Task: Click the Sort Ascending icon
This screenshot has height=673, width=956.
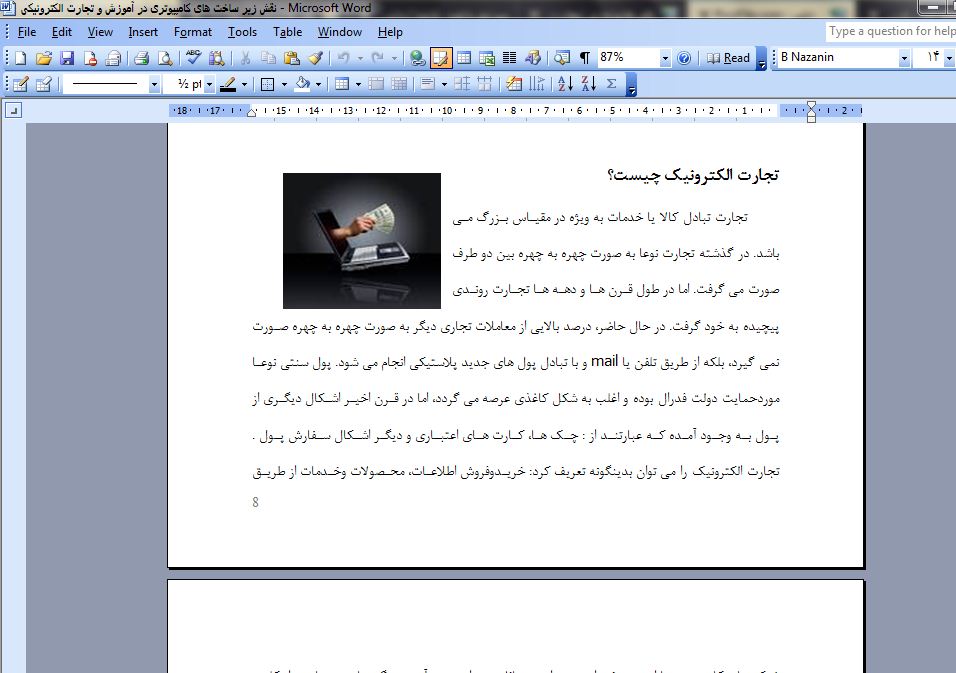Action: 564,84
